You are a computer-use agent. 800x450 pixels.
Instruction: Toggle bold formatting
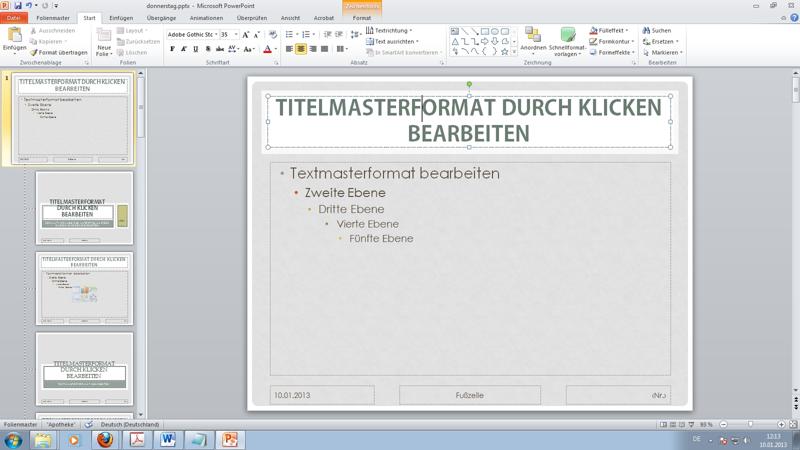point(172,49)
